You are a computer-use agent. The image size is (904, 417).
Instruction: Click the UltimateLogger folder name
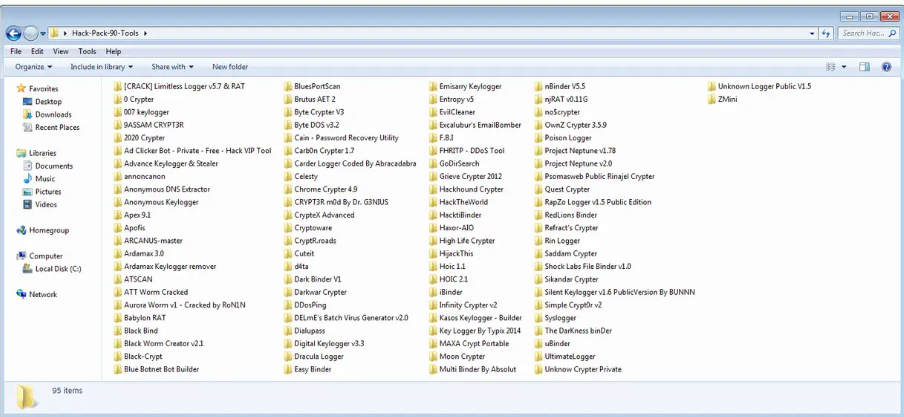(570, 356)
